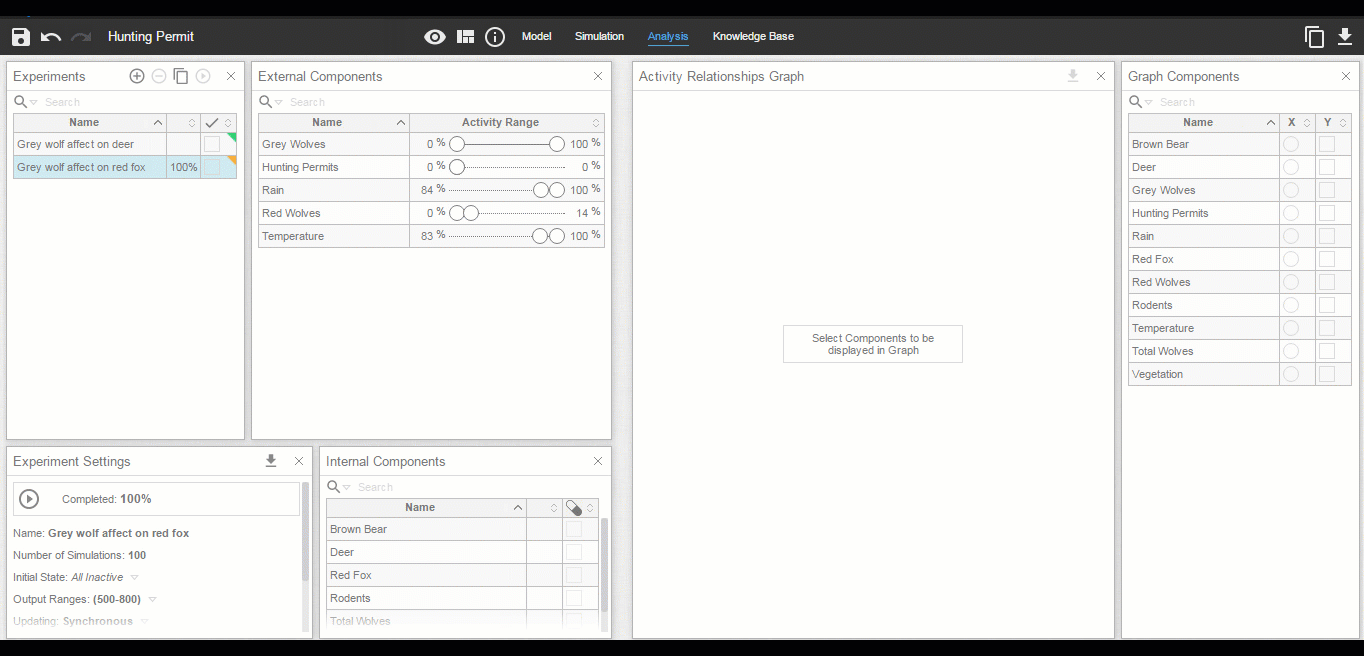Switch to the Model tab

point(537,37)
